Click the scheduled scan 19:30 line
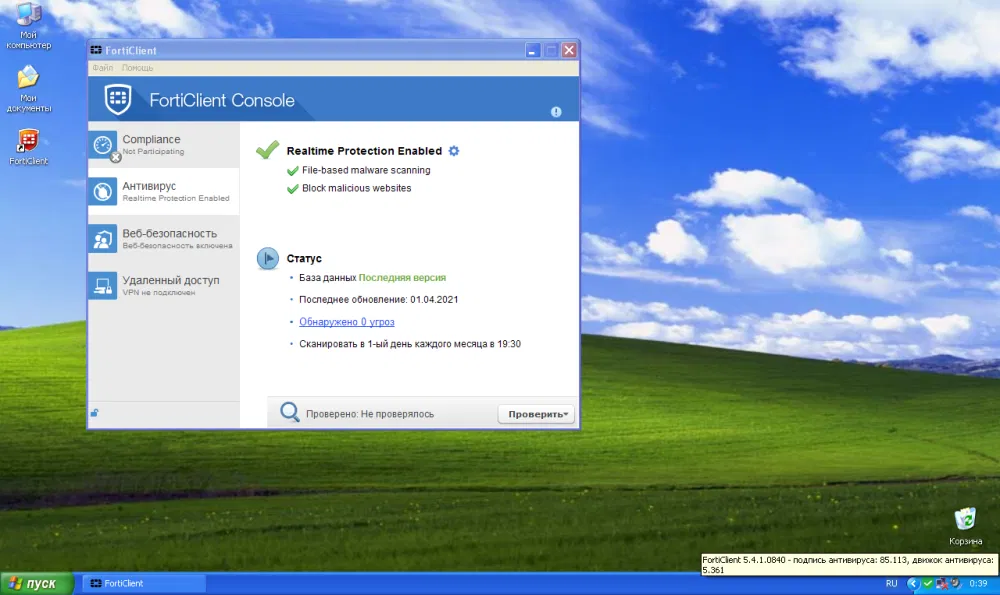 click(x=410, y=344)
